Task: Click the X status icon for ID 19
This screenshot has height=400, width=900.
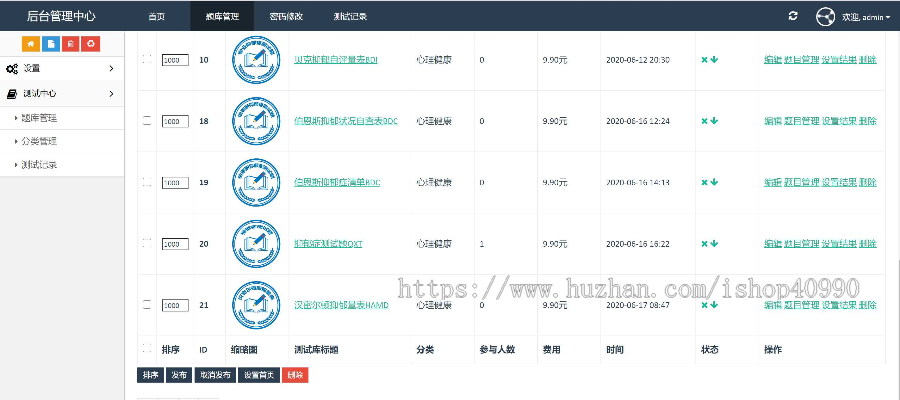Action: pyautogui.click(x=704, y=182)
